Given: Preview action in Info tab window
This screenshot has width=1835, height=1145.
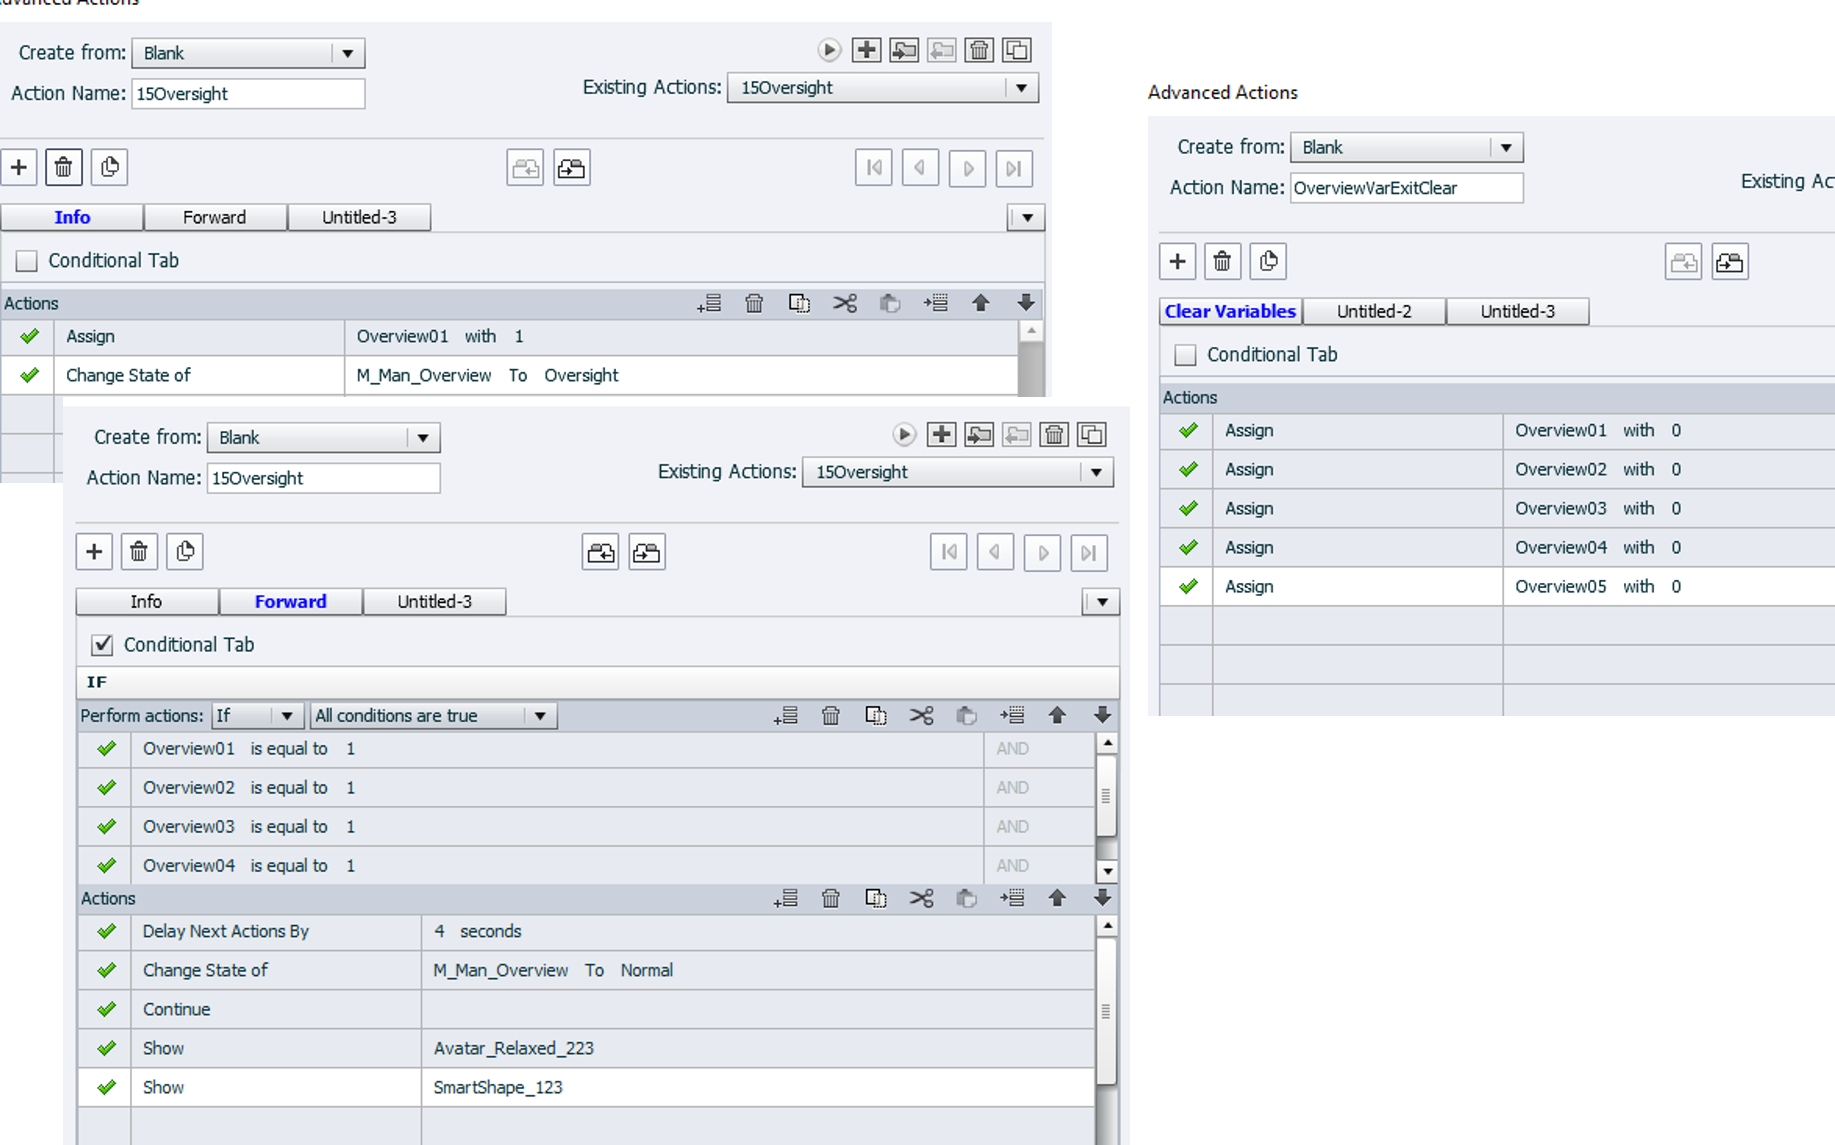Looking at the screenshot, I should (x=829, y=50).
